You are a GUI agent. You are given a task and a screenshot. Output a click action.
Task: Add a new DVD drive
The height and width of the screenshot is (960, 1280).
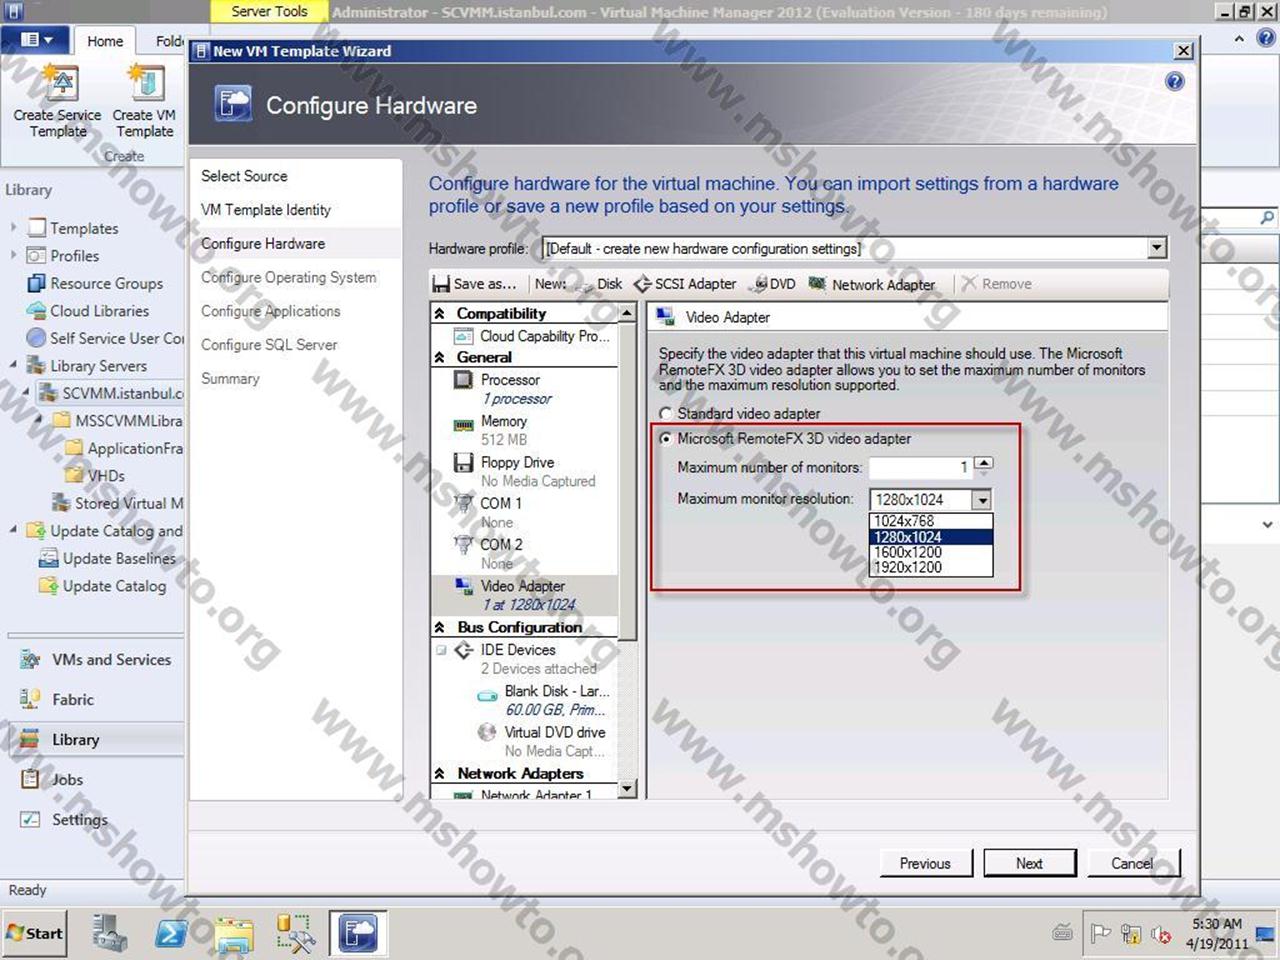pyautogui.click(x=773, y=284)
